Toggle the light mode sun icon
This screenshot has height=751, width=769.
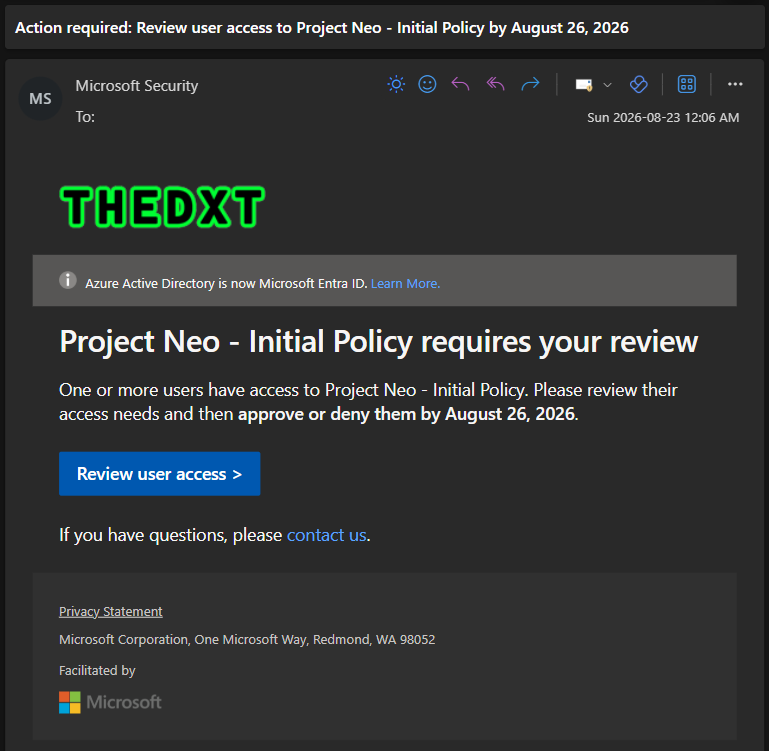396,84
